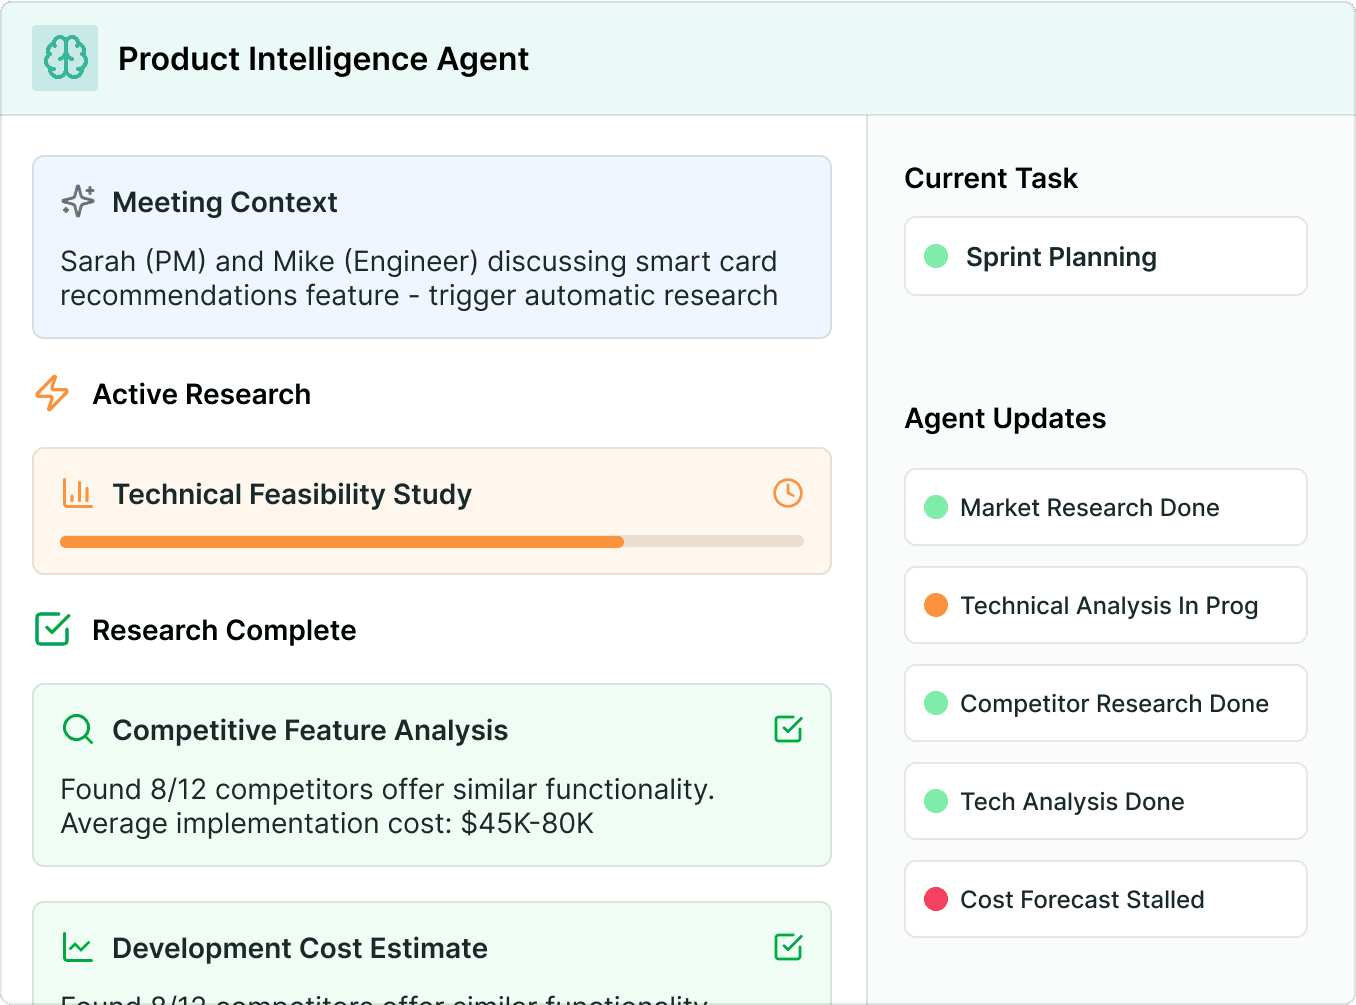Click the line chart icon on Development Cost Estimate
Image resolution: width=1356 pixels, height=1005 pixels.
click(x=78, y=947)
